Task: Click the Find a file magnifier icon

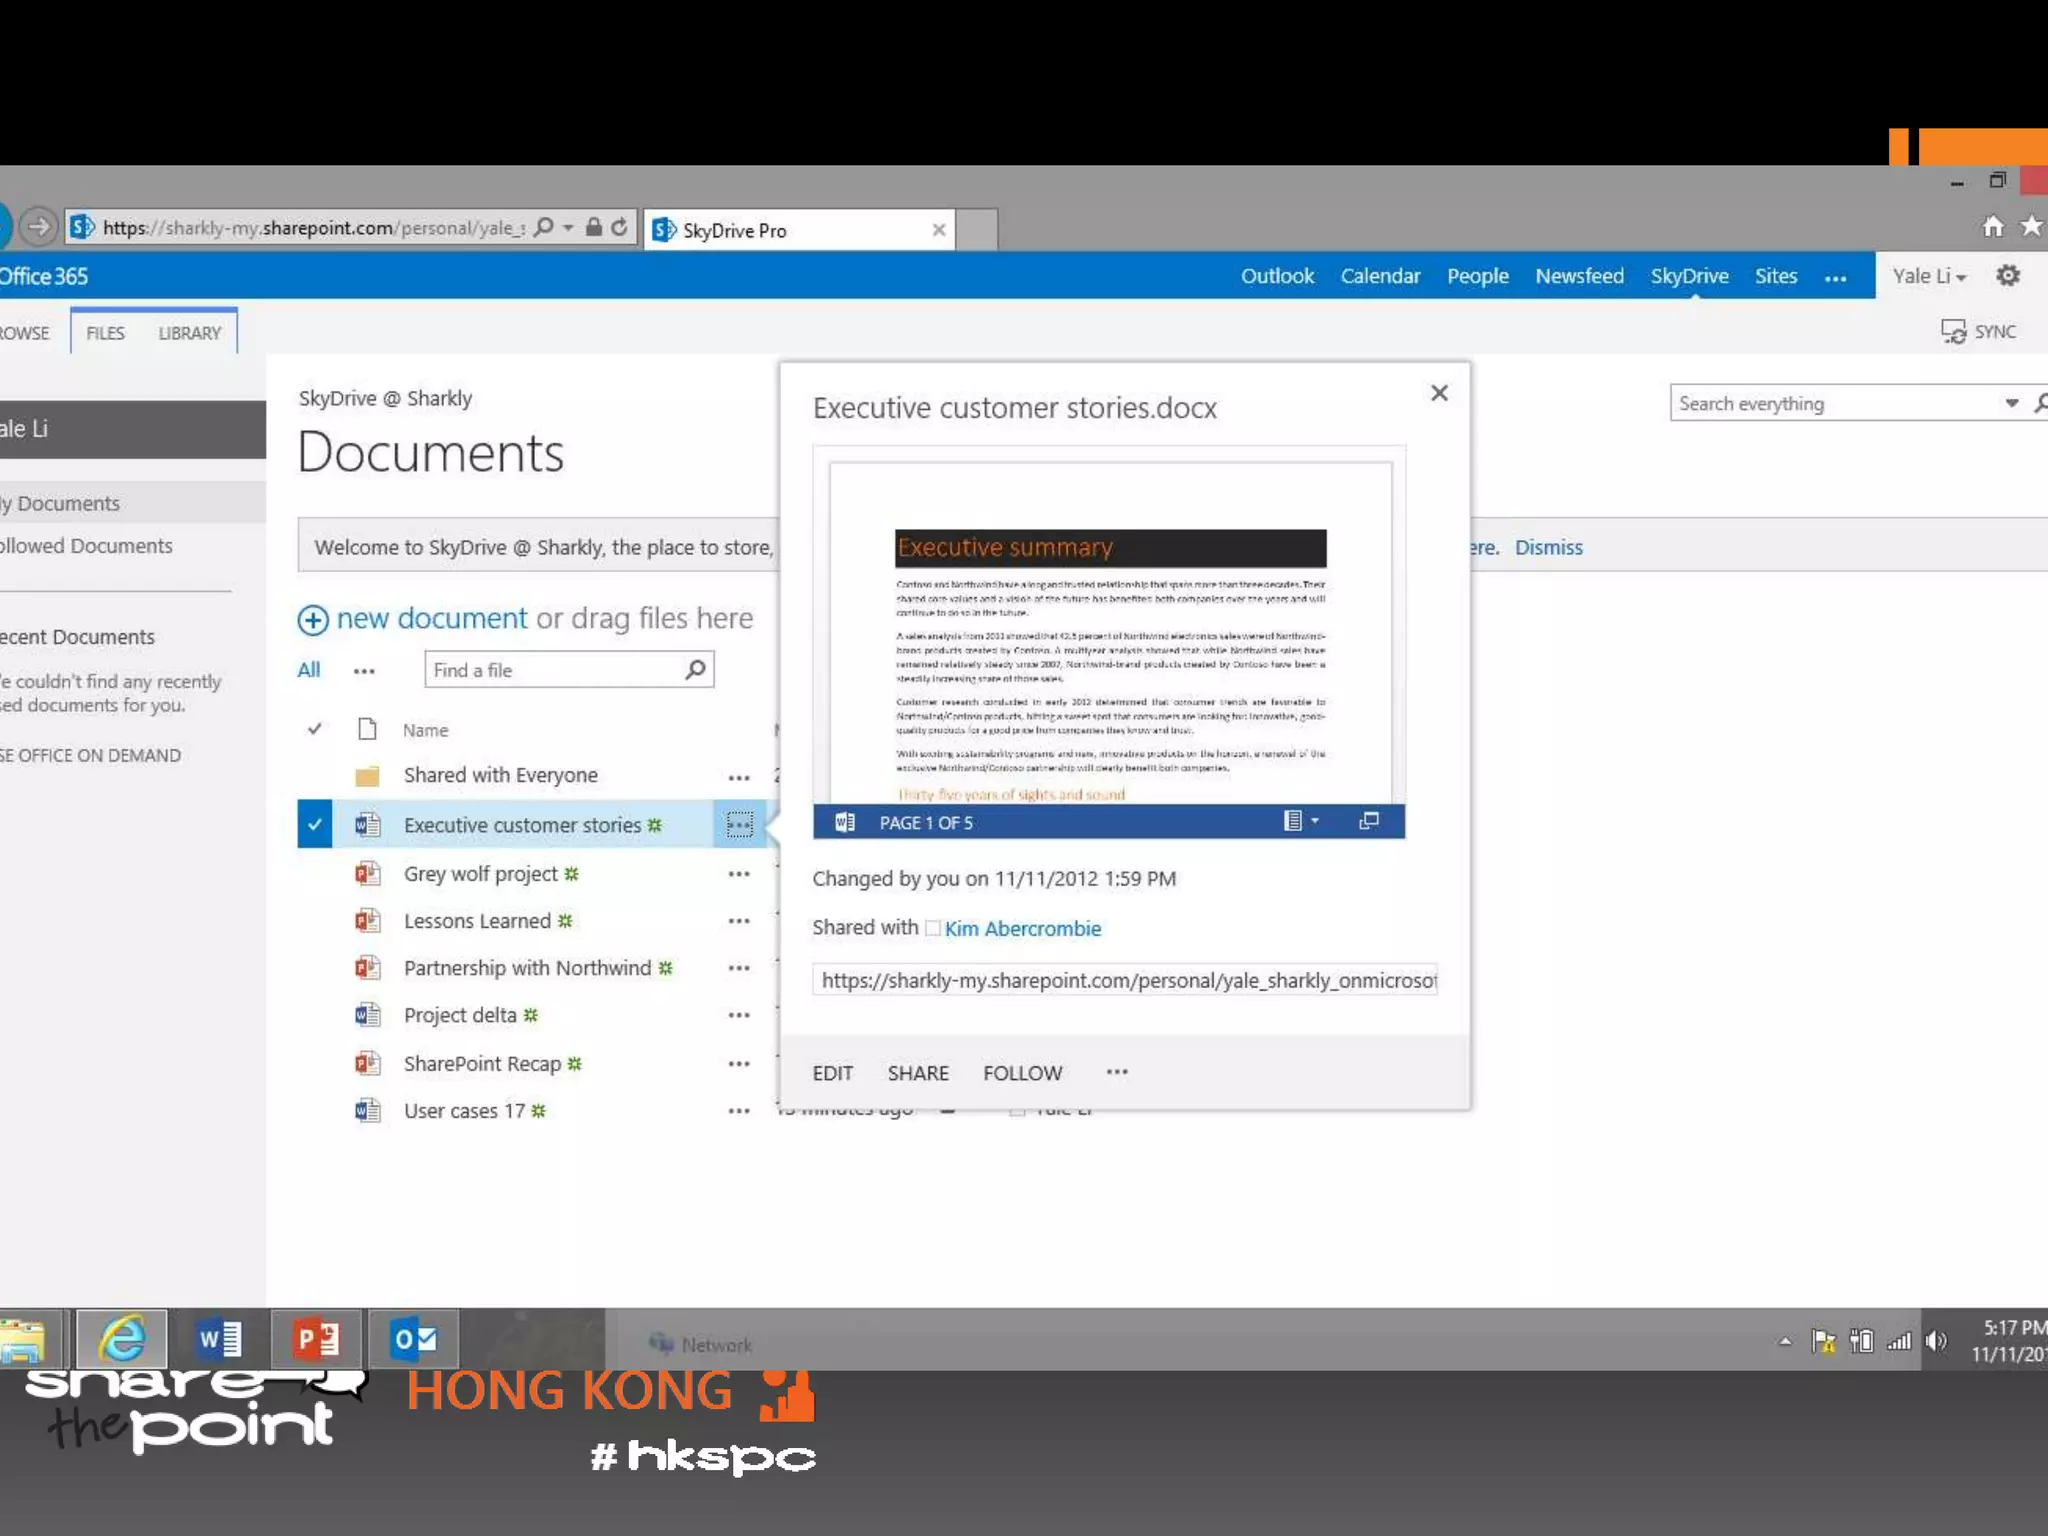Action: click(x=695, y=669)
